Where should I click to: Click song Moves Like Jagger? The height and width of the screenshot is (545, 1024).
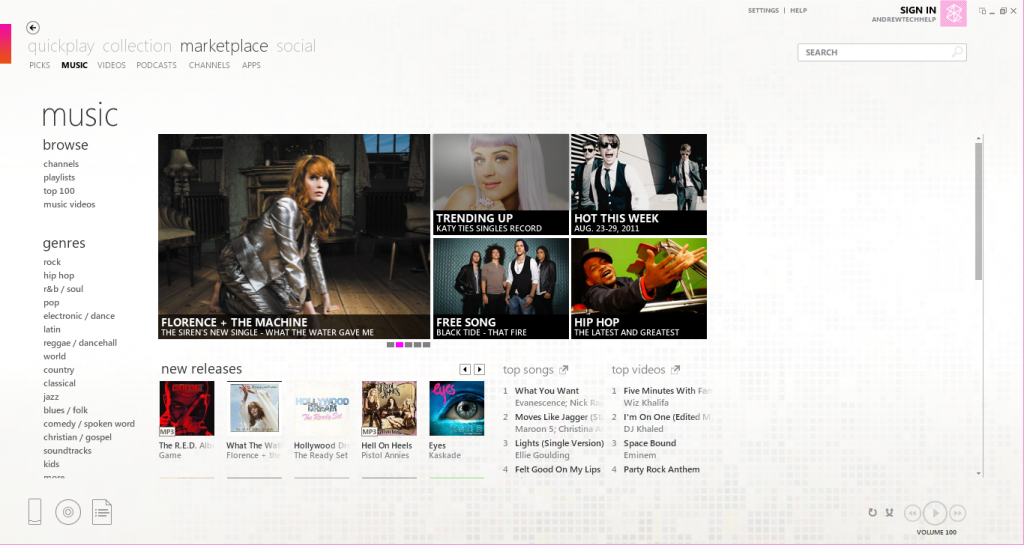click(x=558, y=416)
